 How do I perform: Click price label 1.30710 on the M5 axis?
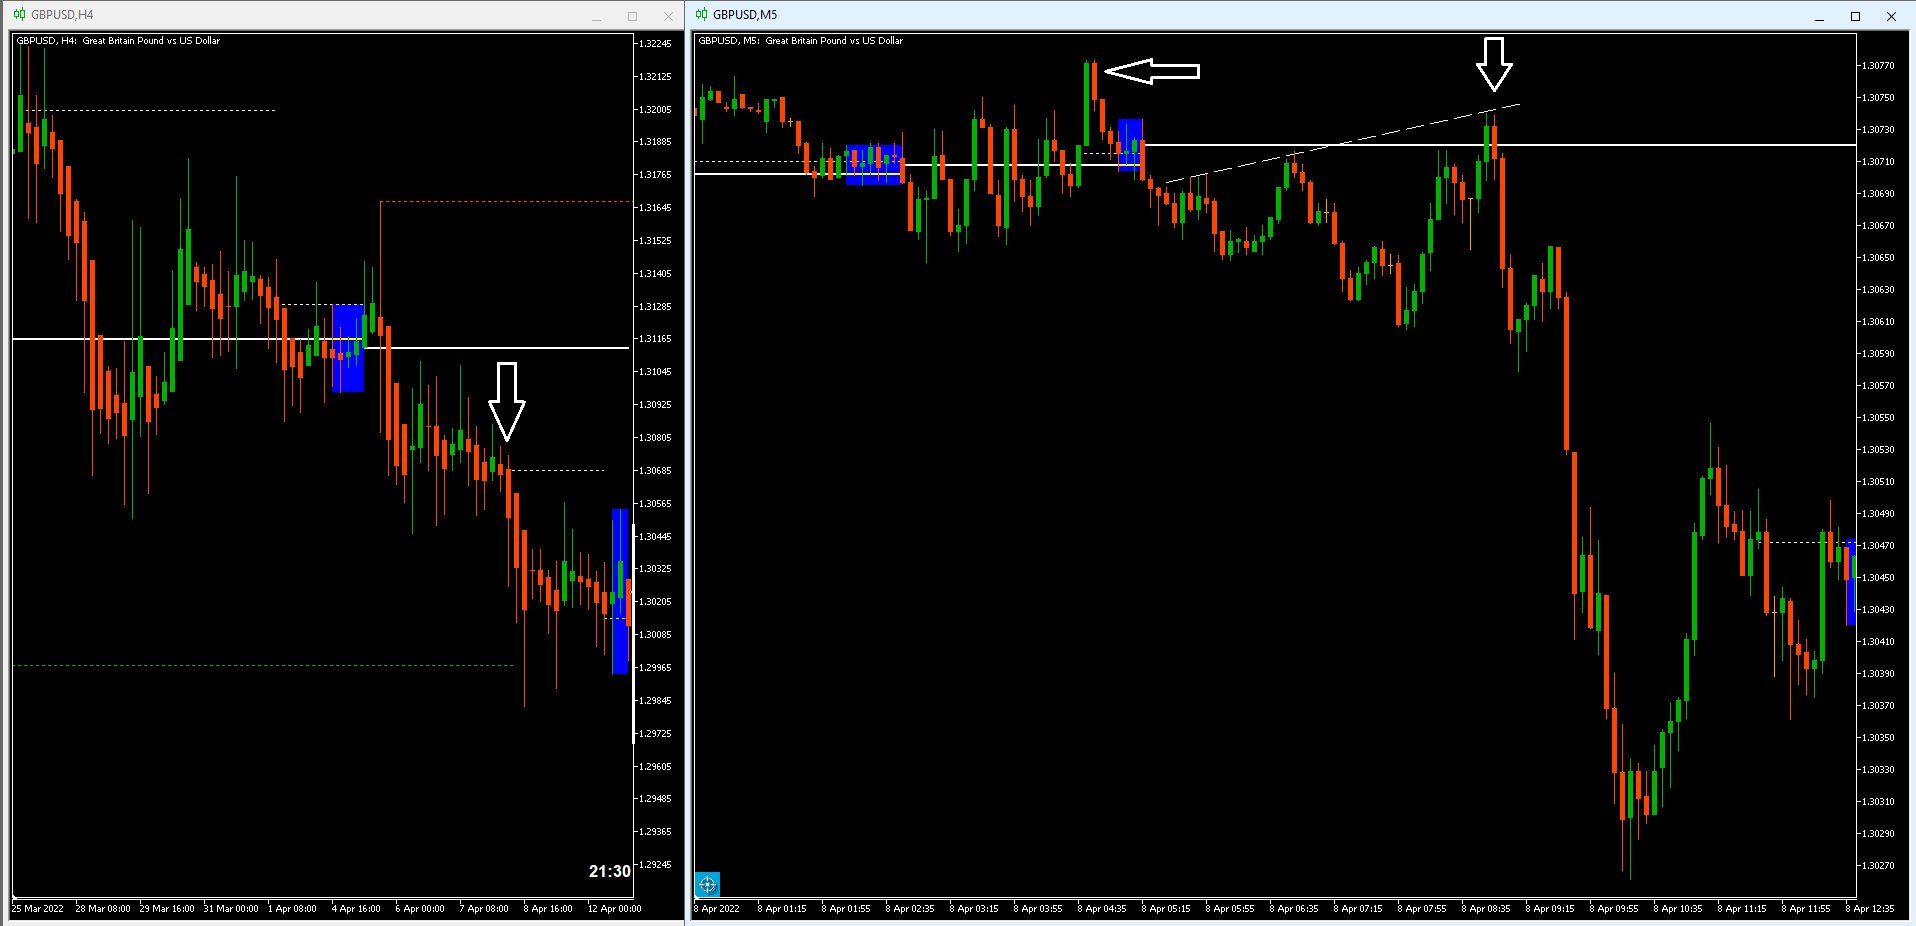point(1878,162)
